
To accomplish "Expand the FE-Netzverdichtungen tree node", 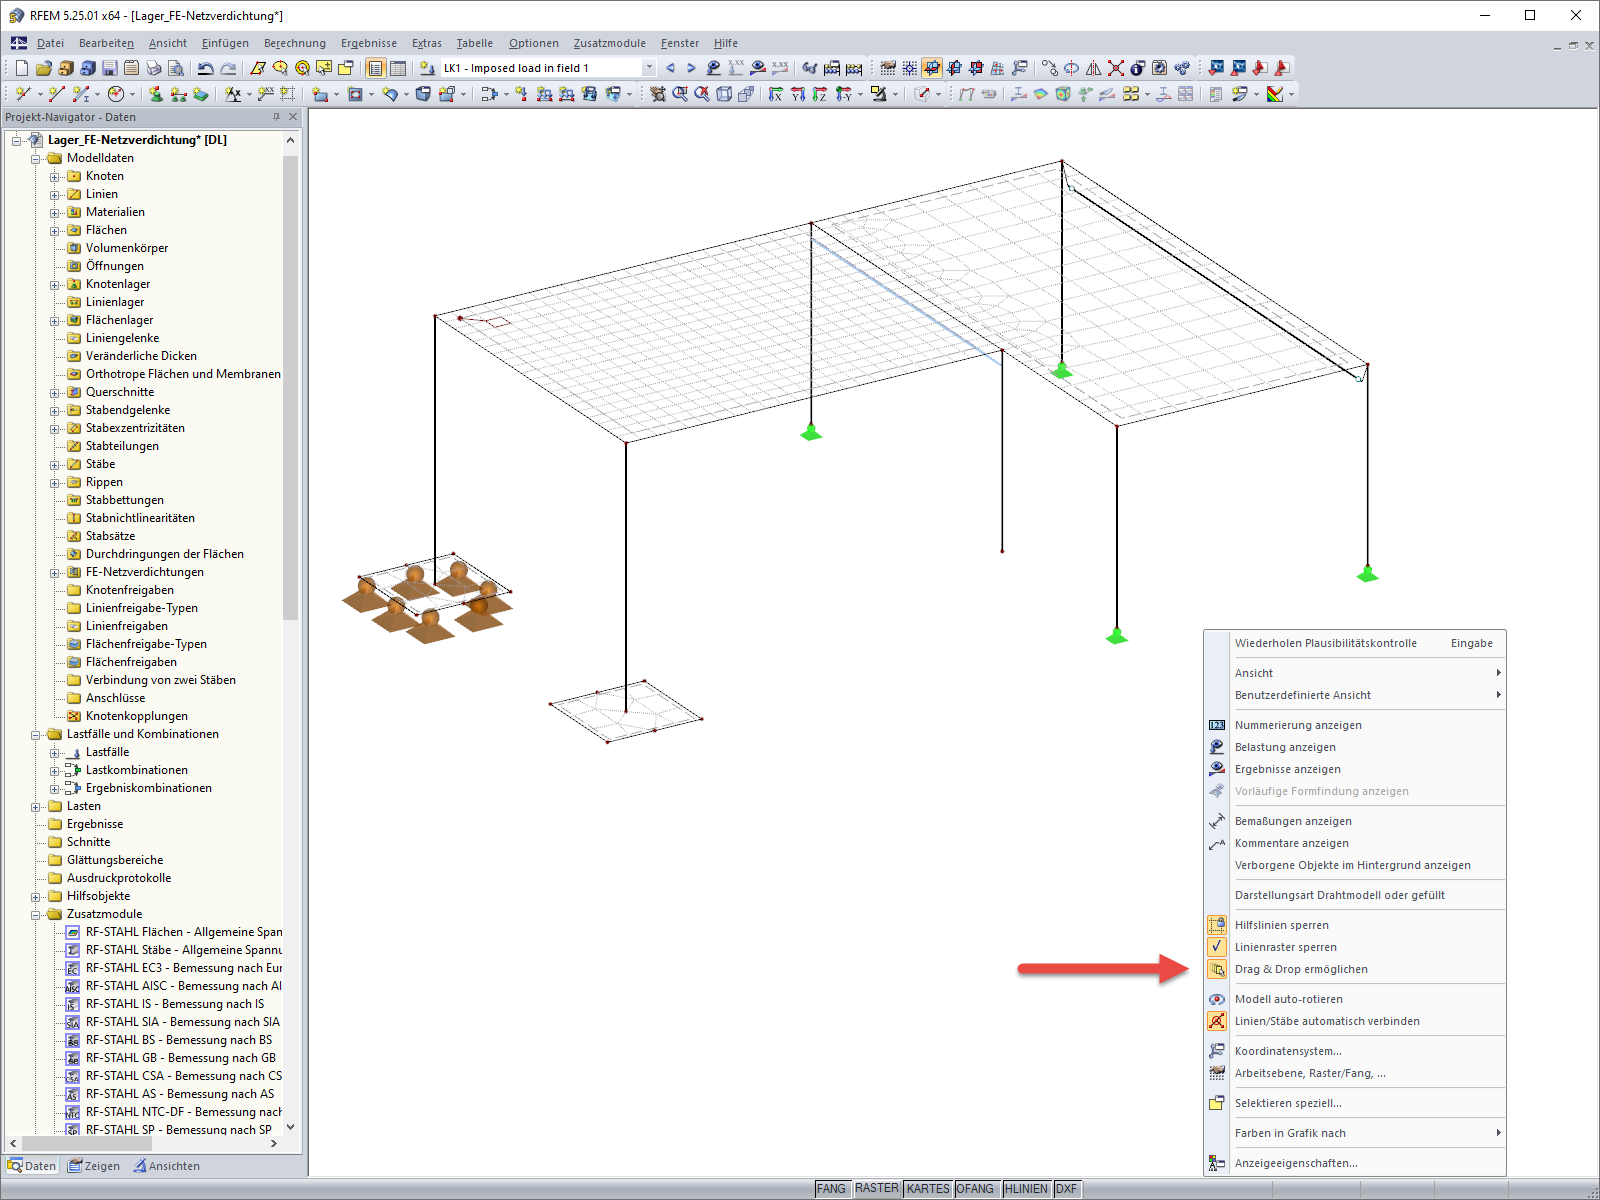I will click(55, 573).
